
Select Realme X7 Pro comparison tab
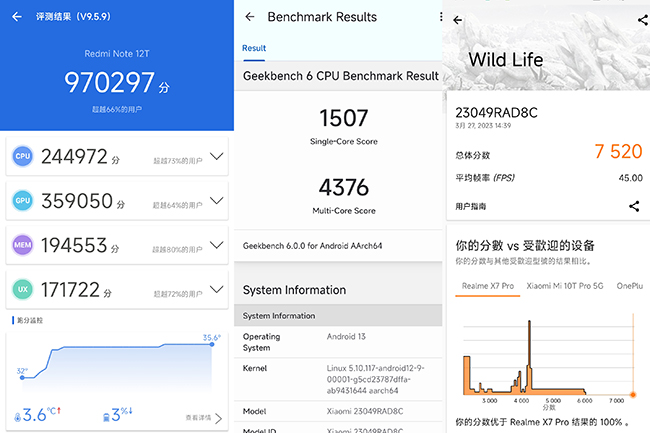488,286
